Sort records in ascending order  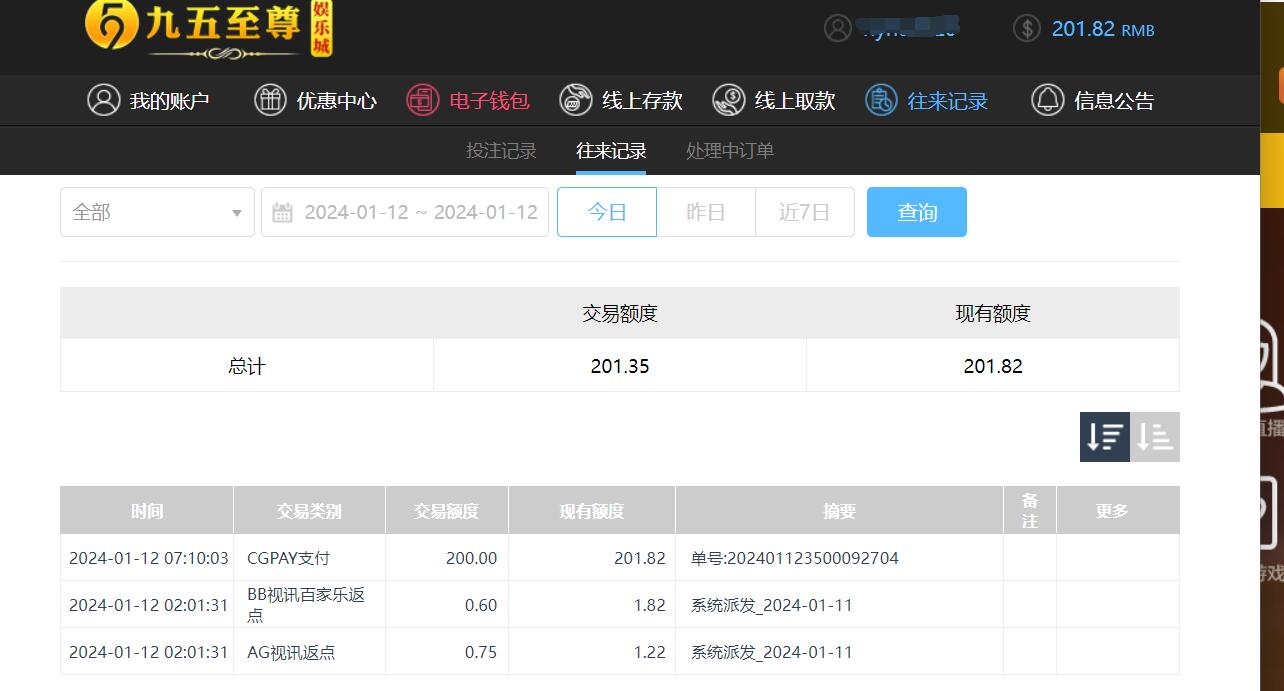(1155, 437)
